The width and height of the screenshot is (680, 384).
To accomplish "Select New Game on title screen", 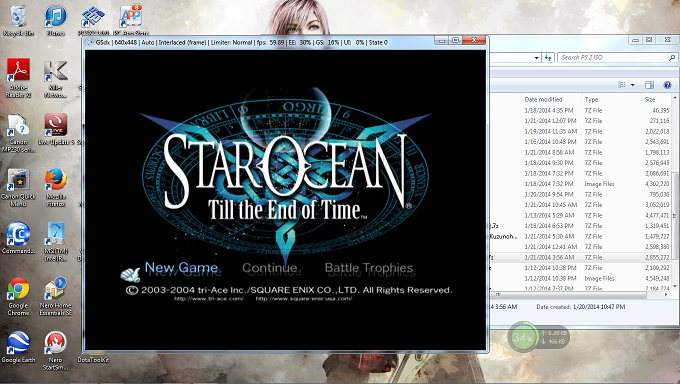I will coord(181,268).
